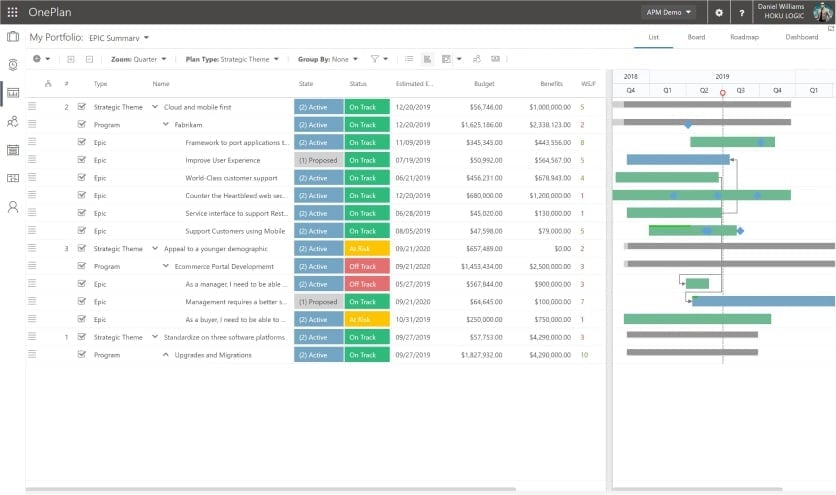Viewport: 836px width, 495px height.
Task: Toggle checkbox for Fabrikam program
Action: [82, 124]
